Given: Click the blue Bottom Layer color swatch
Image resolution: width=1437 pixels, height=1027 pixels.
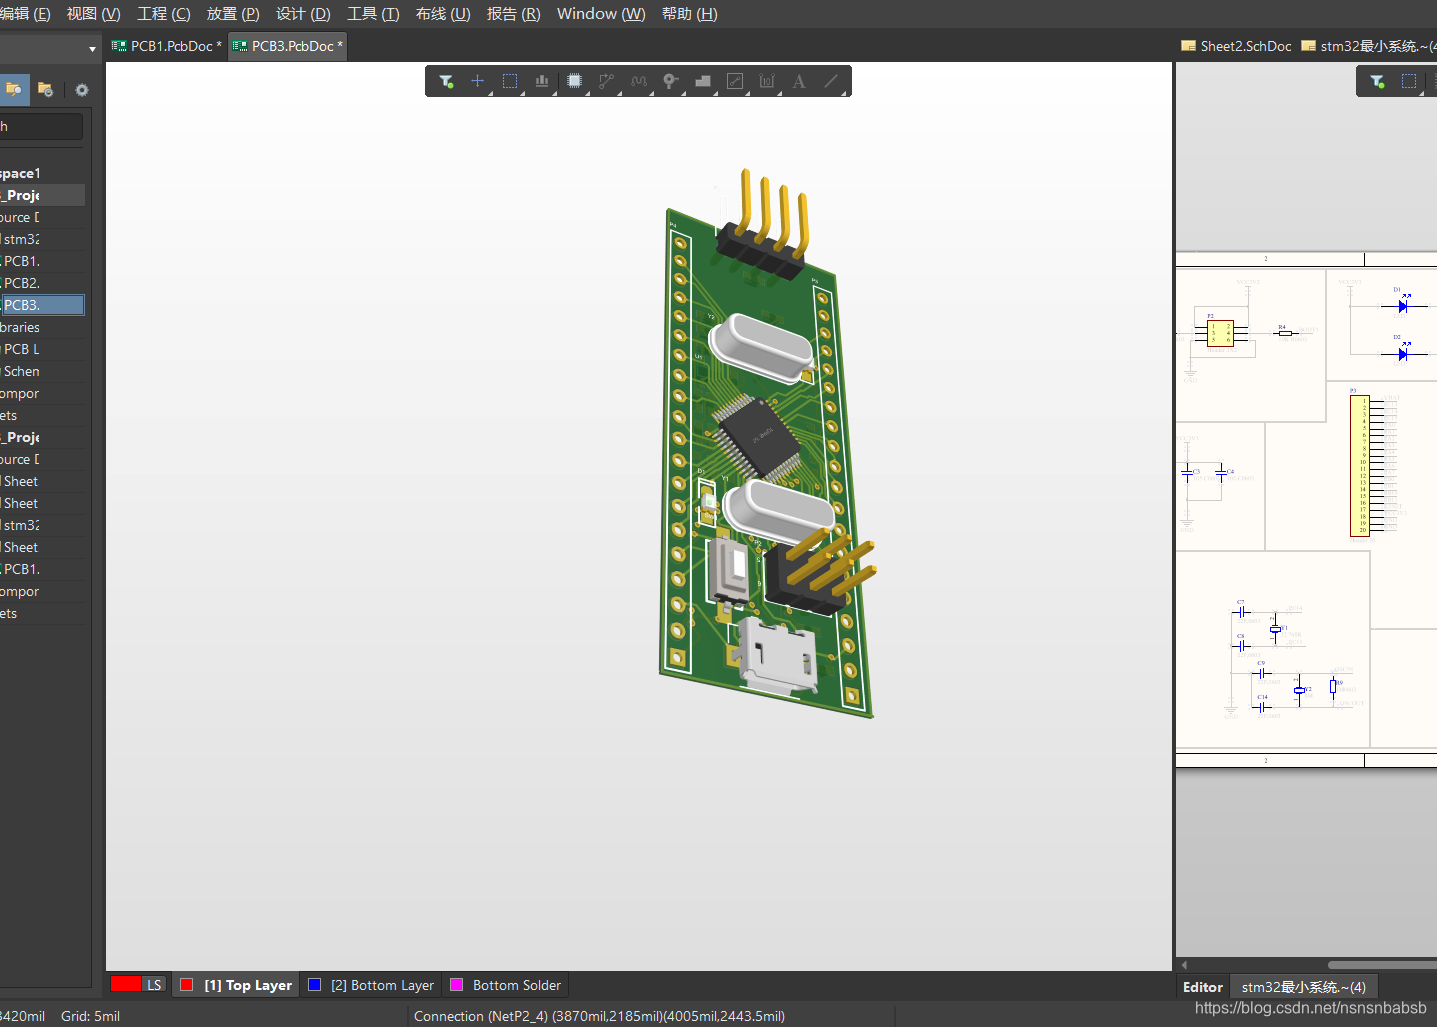Looking at the screenshot, I should tap(315, 985).
